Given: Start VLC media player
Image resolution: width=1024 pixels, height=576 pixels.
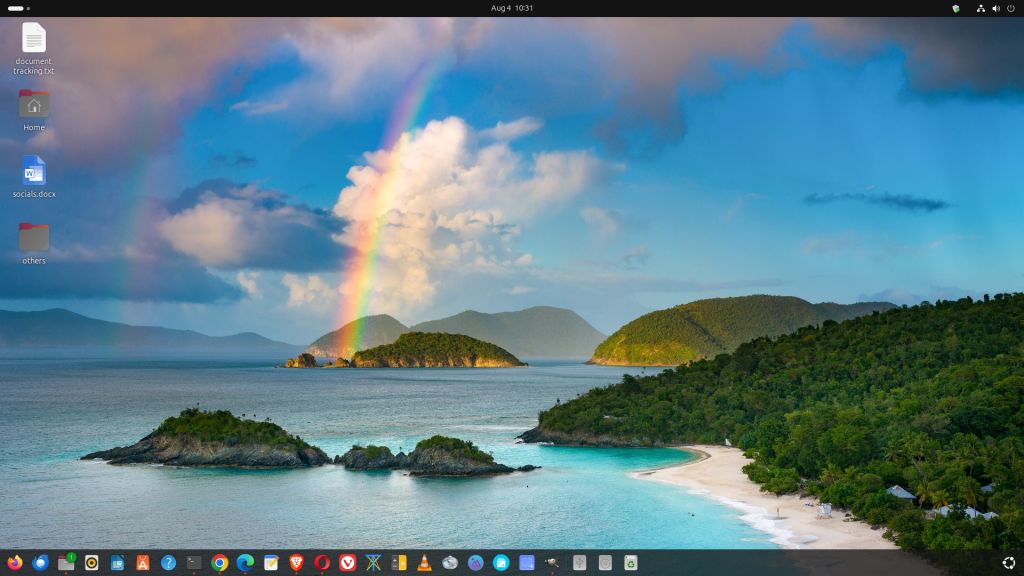Looking at the screenshot, I should 423,562.
